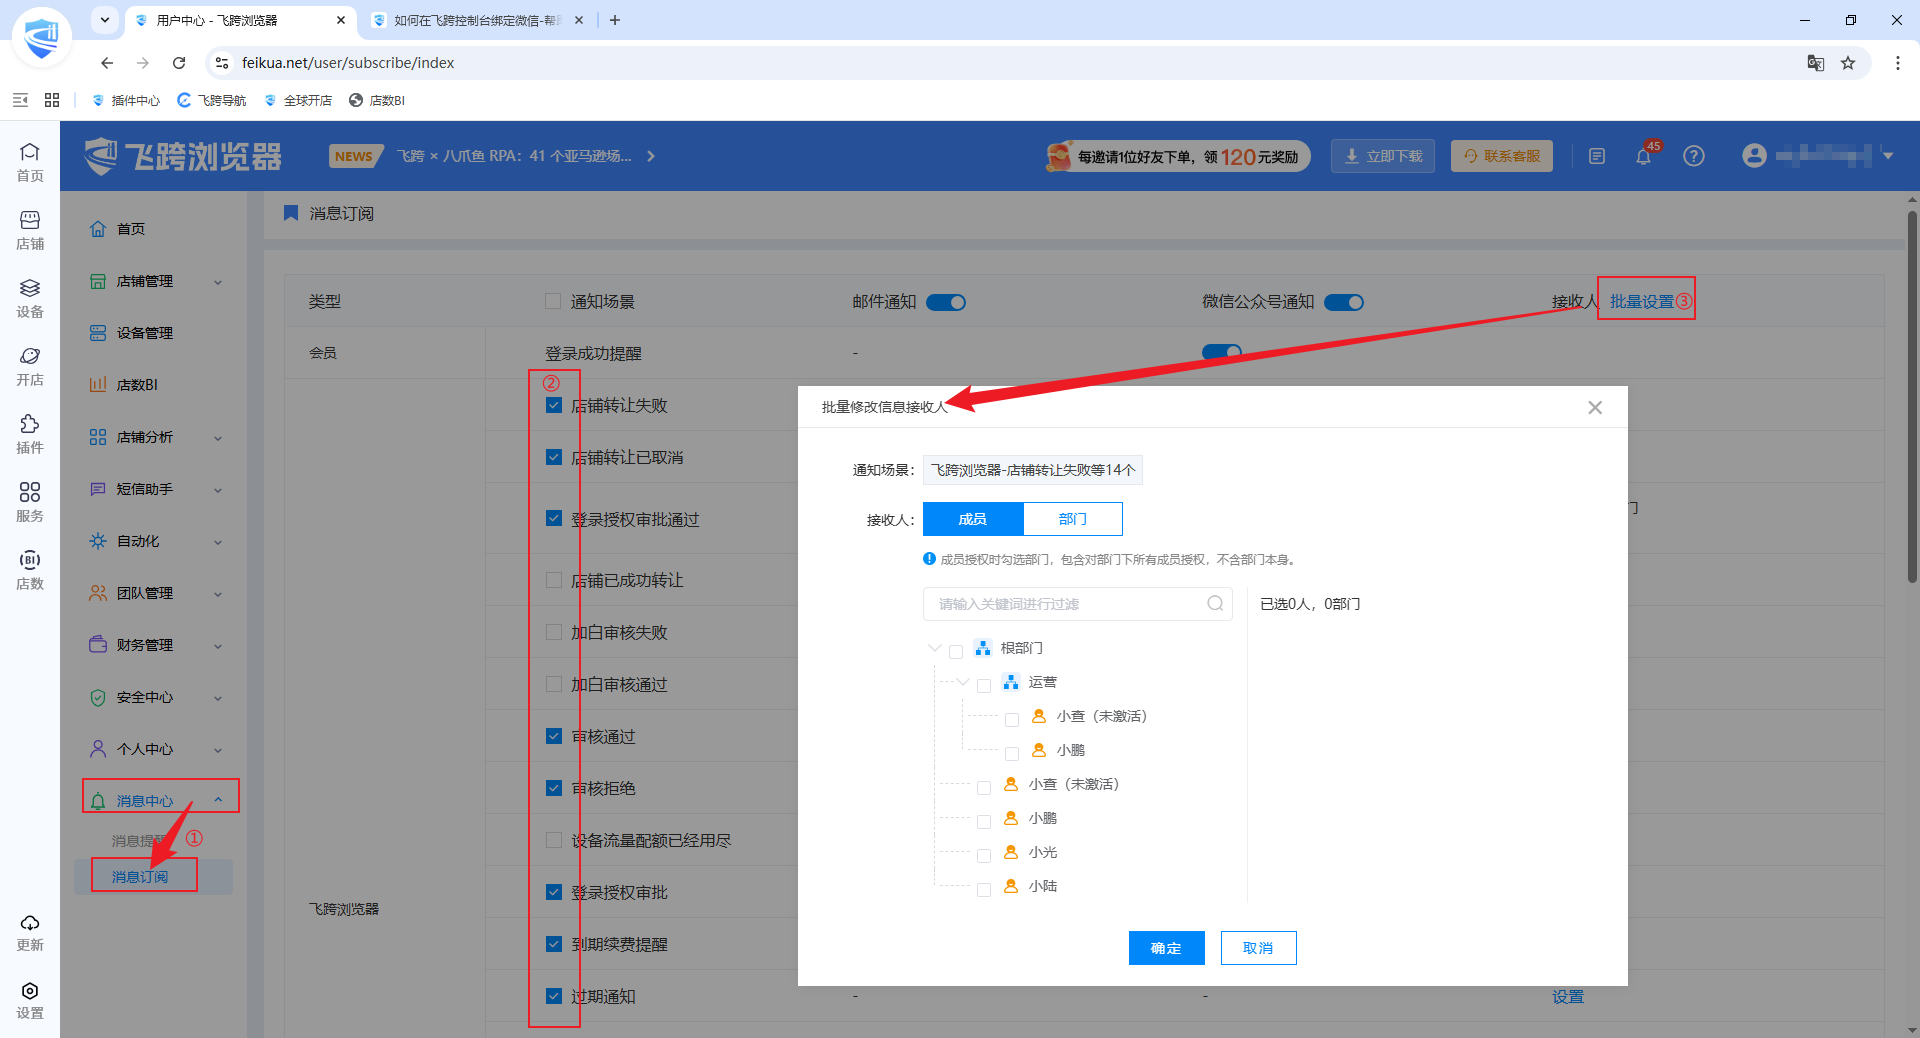The image size is (1920, 1038).
Task: Check the 加白审核失败 checkbox
Action: click(554, 632)
